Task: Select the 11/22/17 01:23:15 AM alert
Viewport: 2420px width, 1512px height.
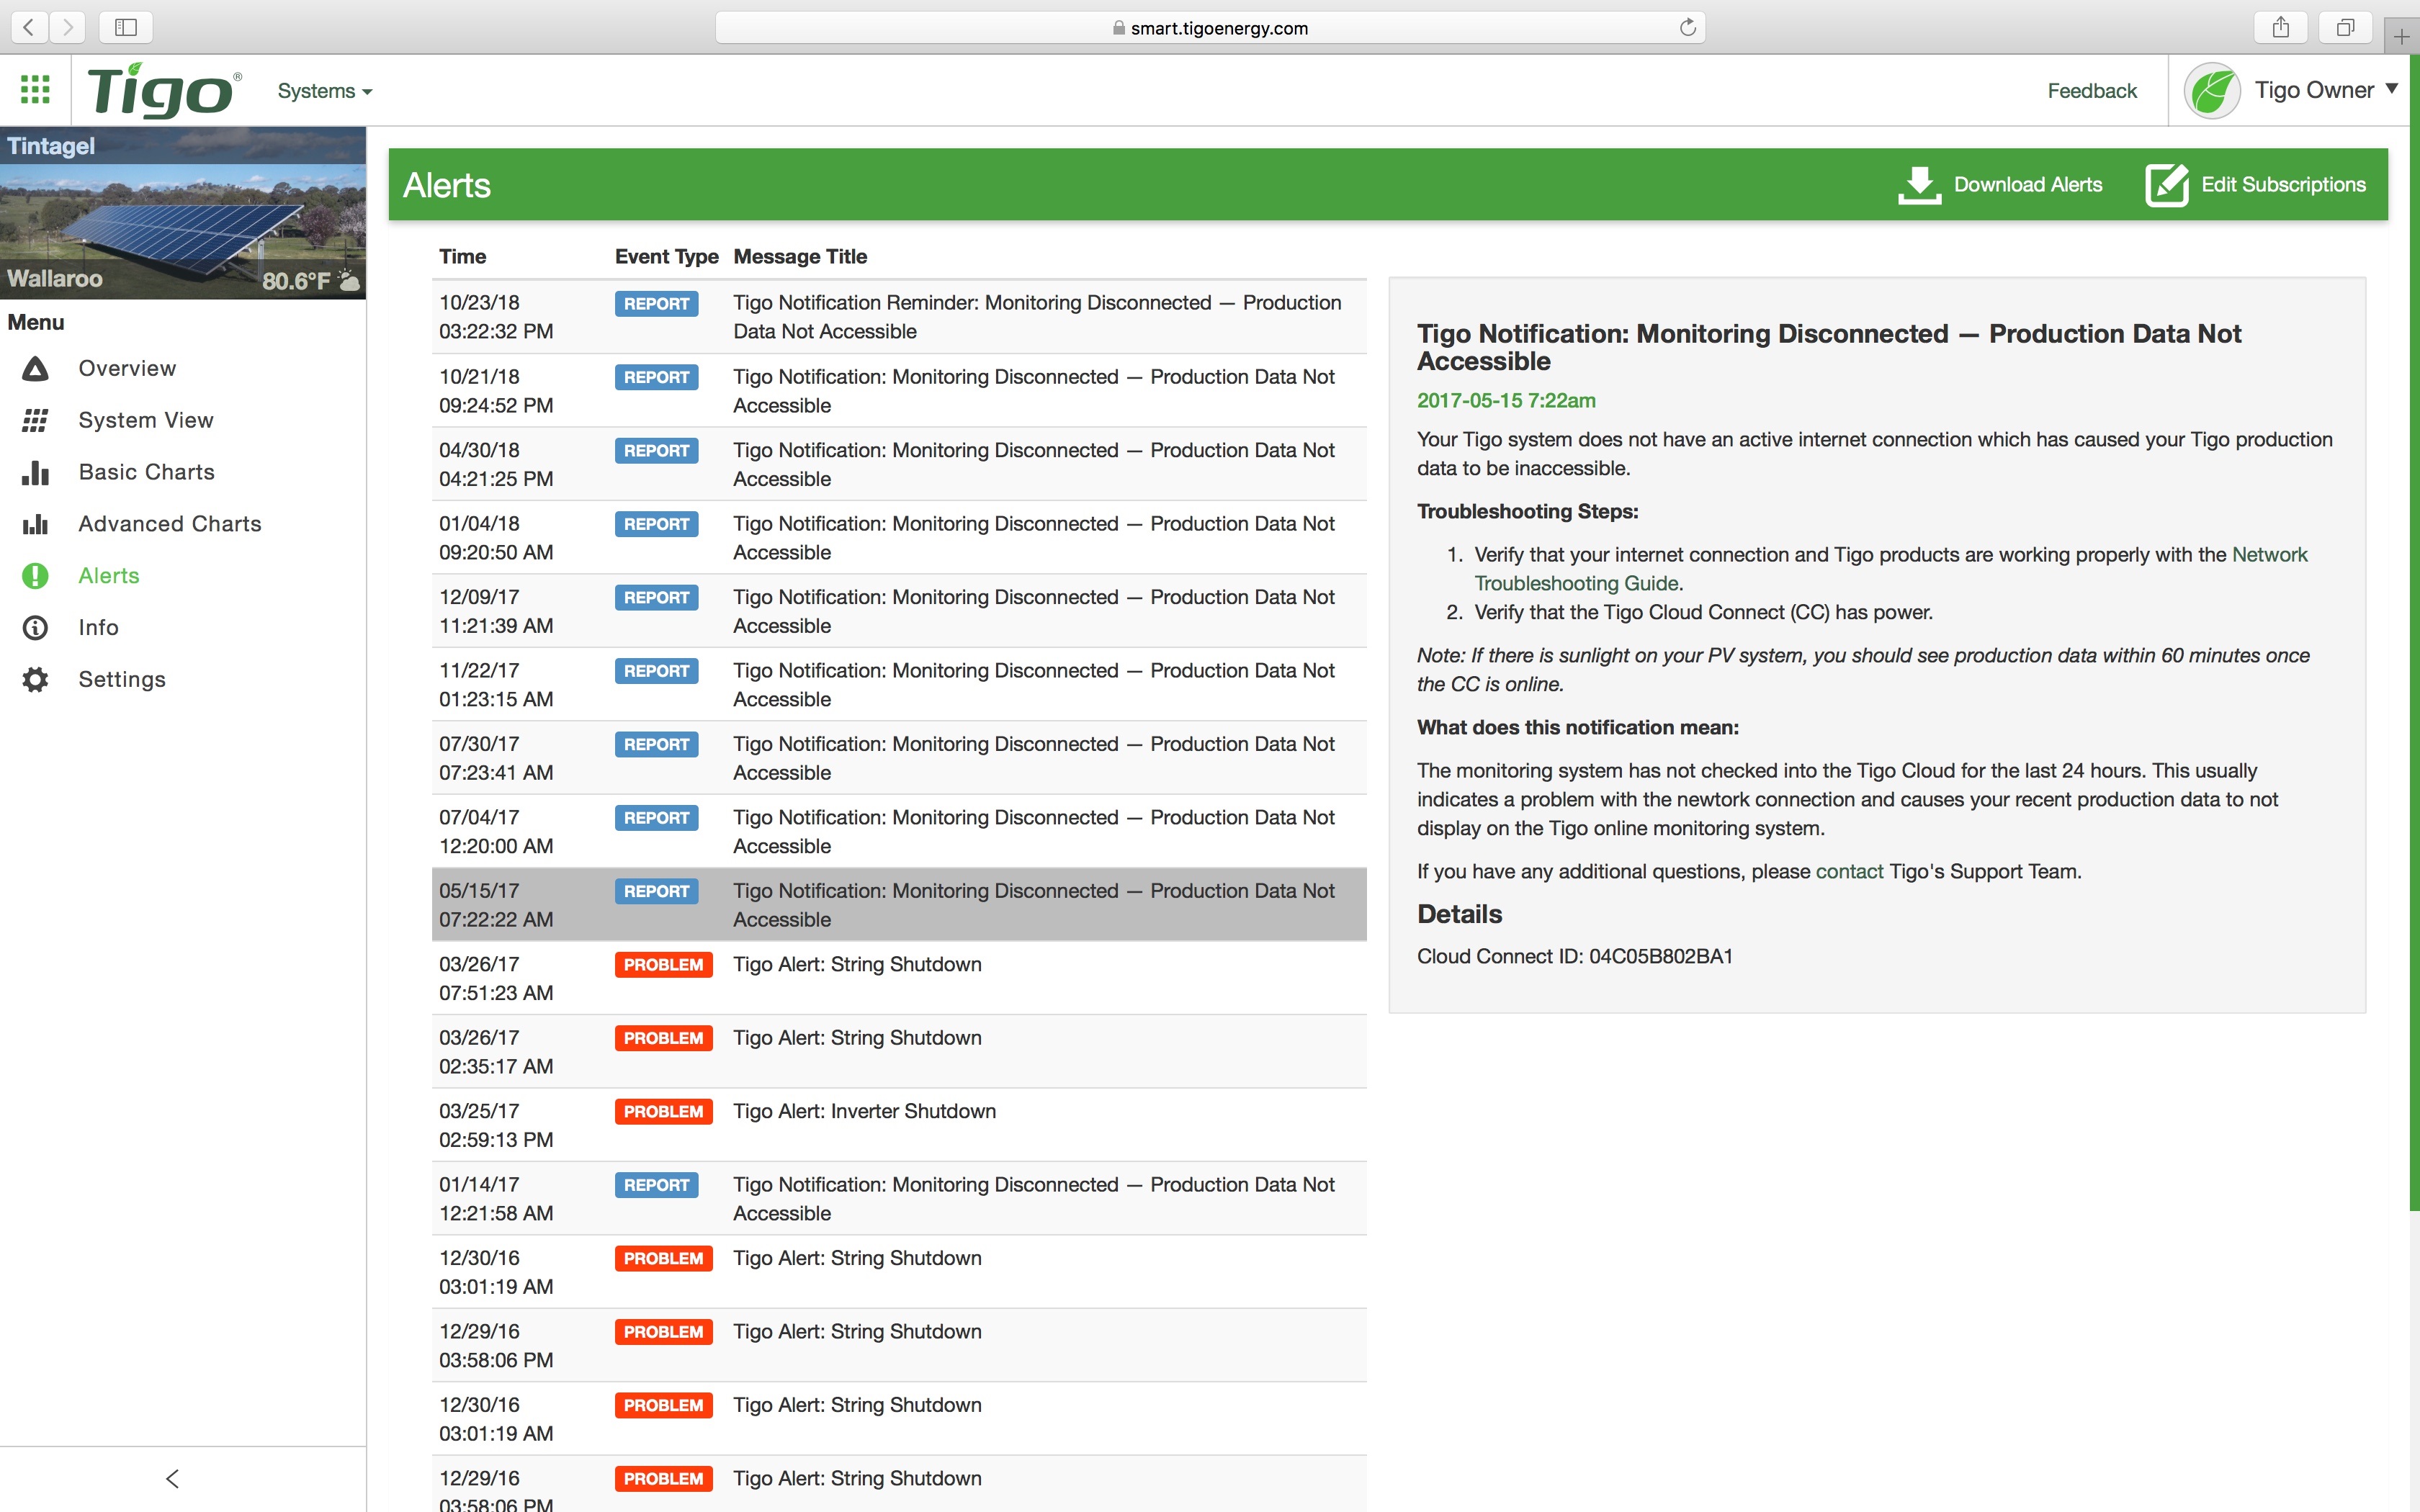Action: (x=899, y=685)
